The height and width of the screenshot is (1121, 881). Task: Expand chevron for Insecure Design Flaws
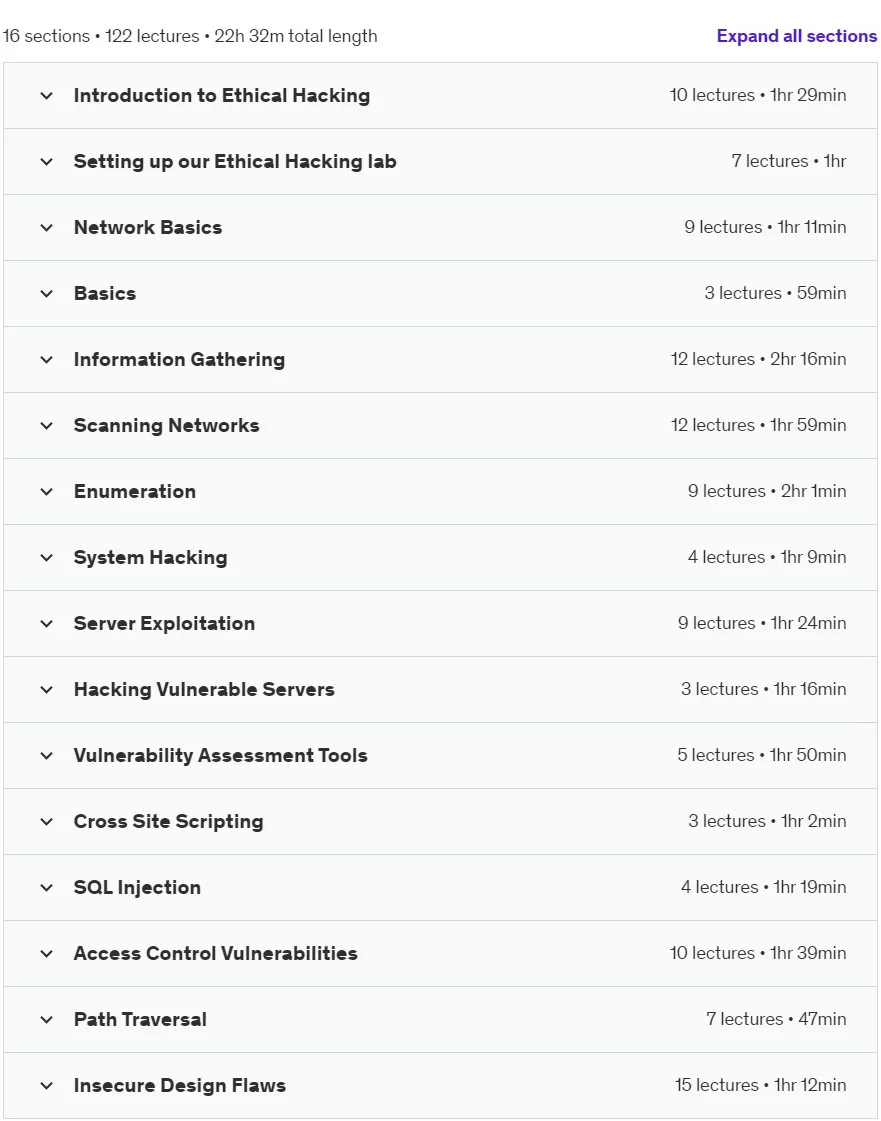[x=46, y=1086]
